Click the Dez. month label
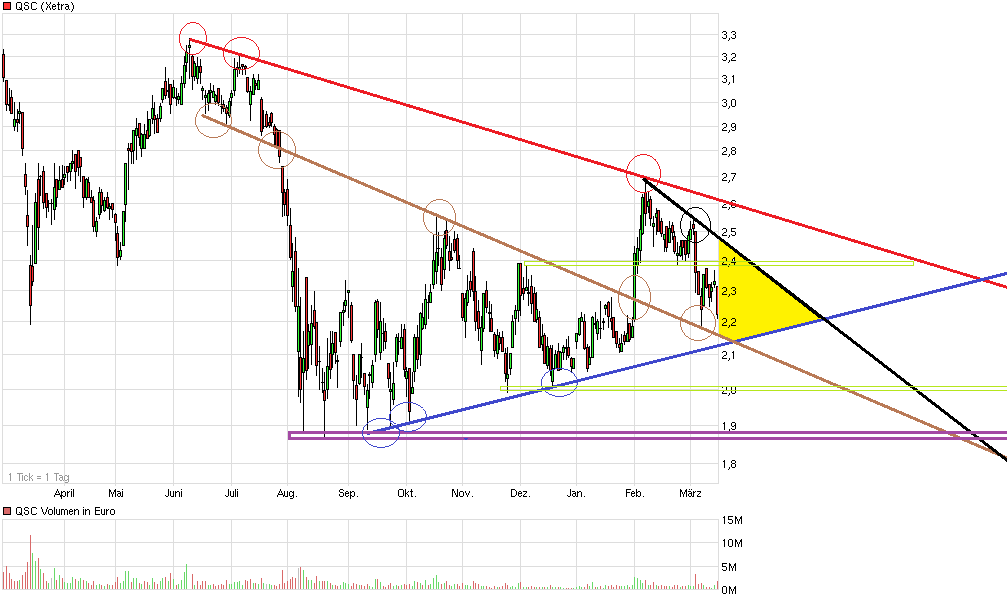This screenshot has width=1007, height=598. 520,493
